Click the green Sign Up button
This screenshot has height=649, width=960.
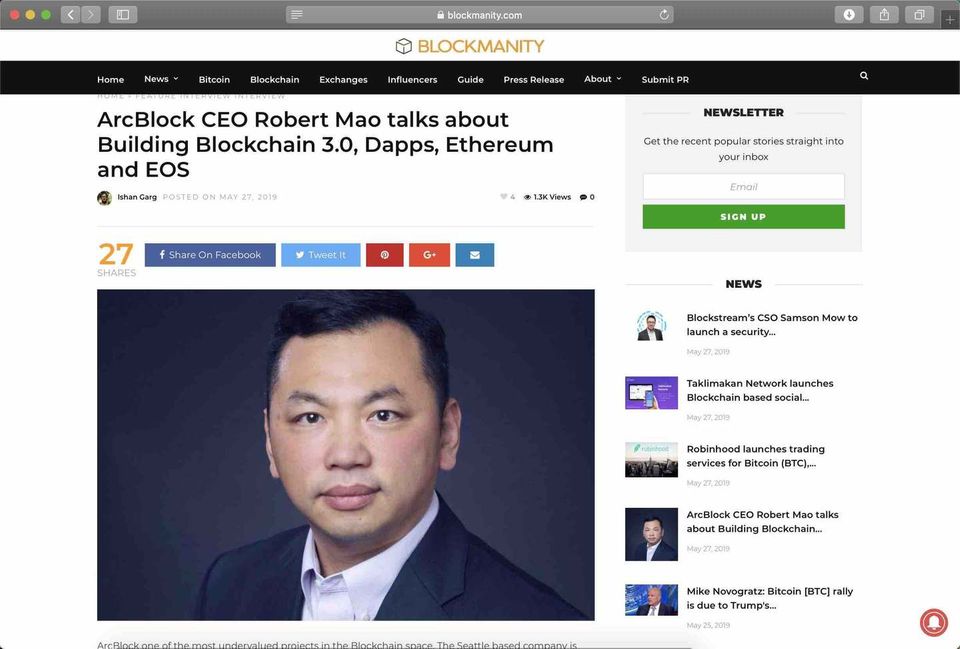pos(743,217)
